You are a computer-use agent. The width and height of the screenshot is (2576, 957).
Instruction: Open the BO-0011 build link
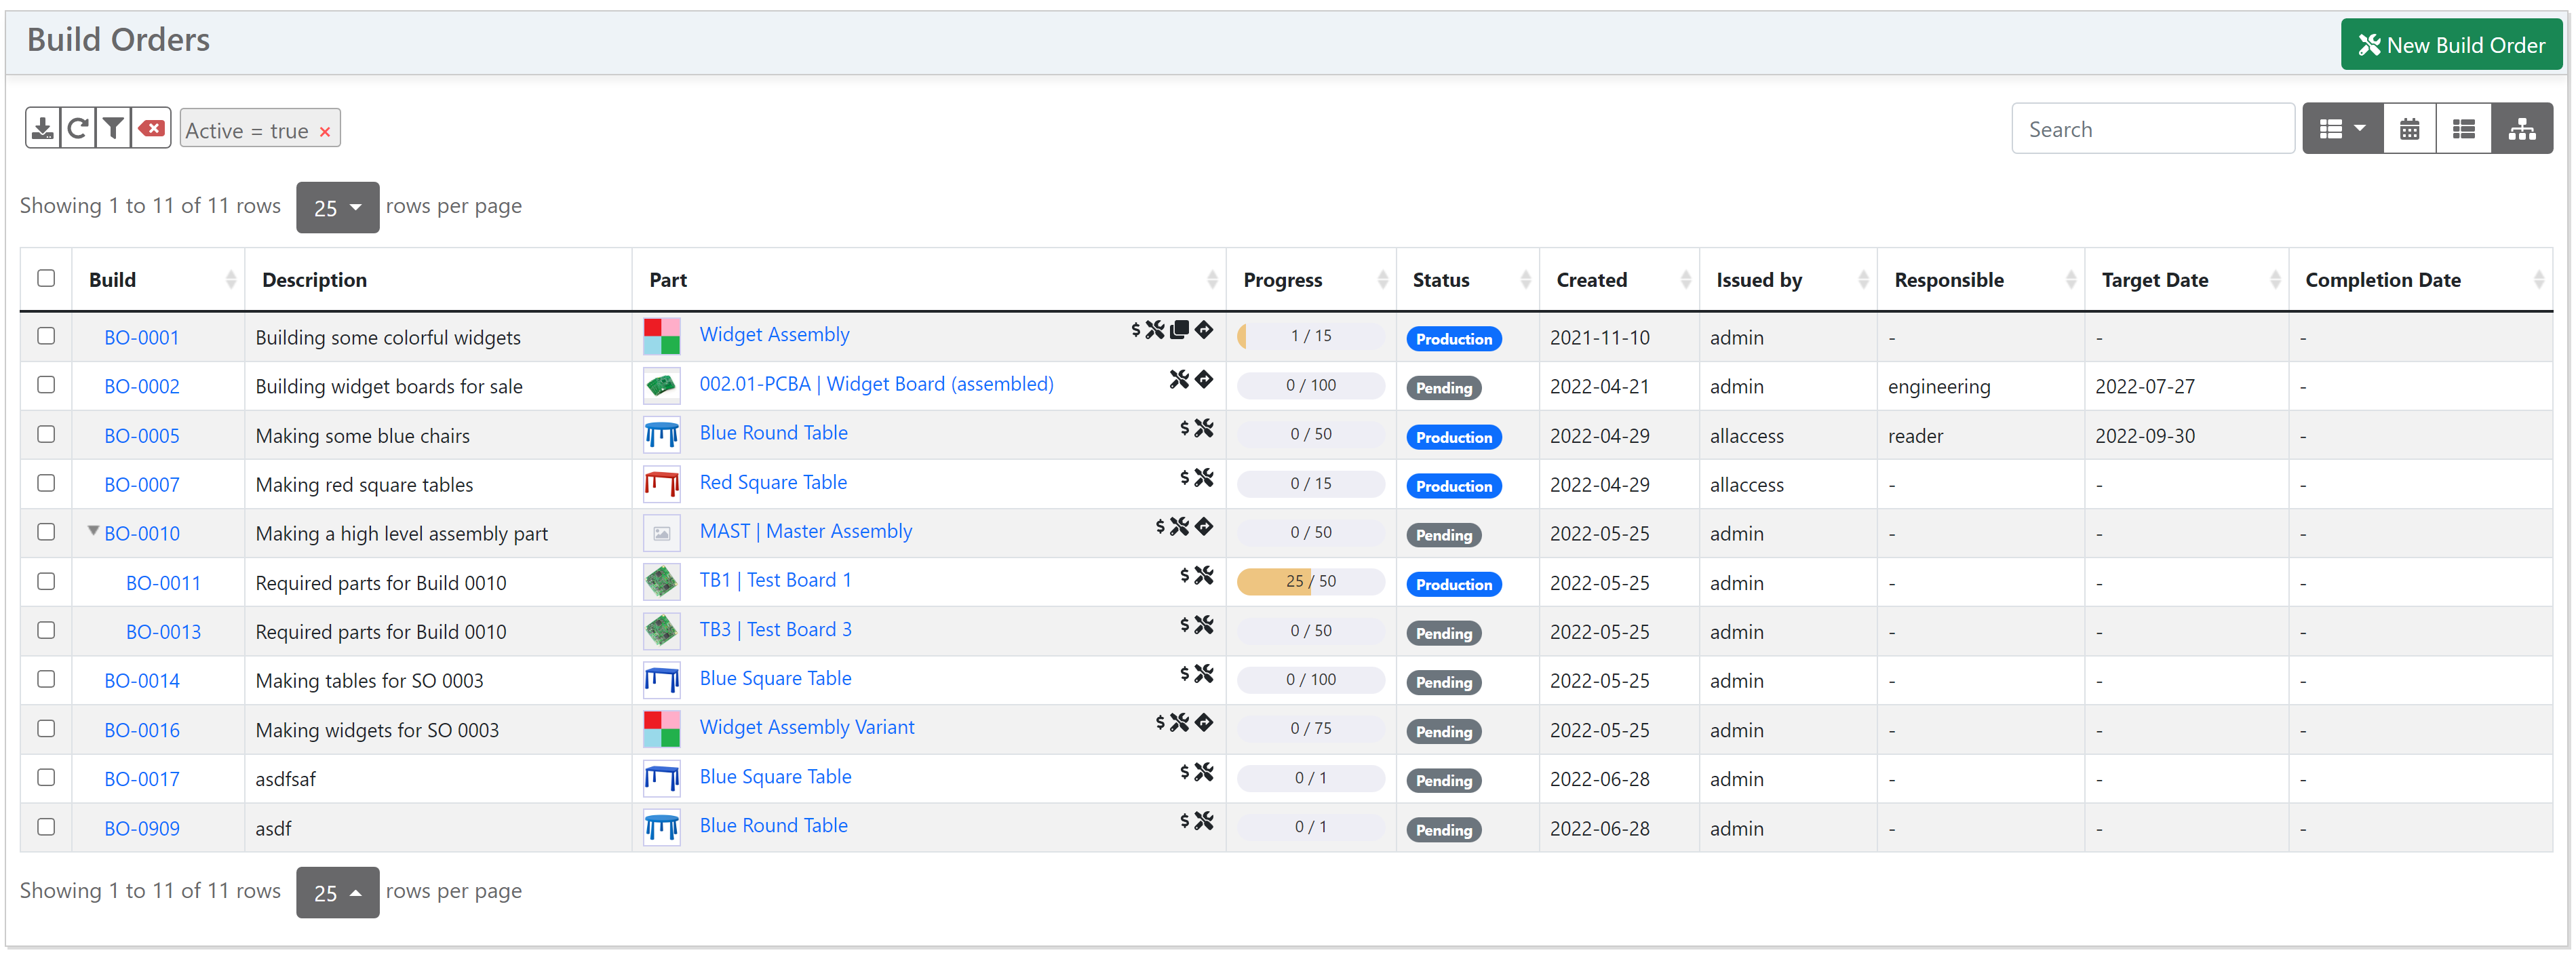tap(163, 583)
